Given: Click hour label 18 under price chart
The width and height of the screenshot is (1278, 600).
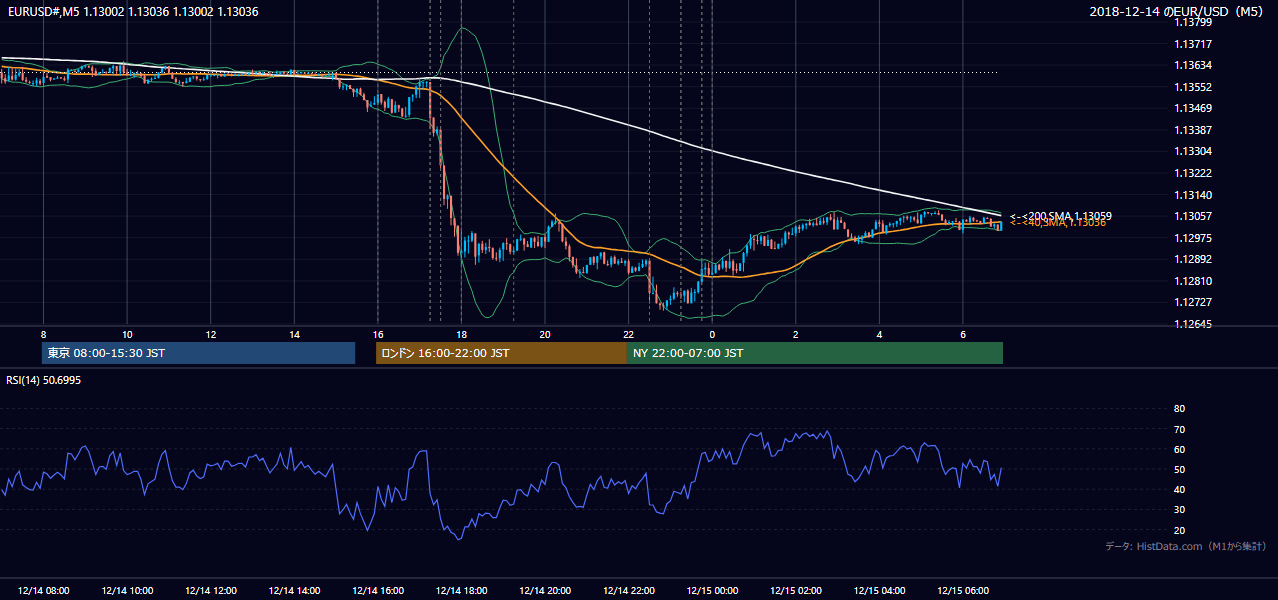Looking at the screenshot, I should tap(461, 334).
